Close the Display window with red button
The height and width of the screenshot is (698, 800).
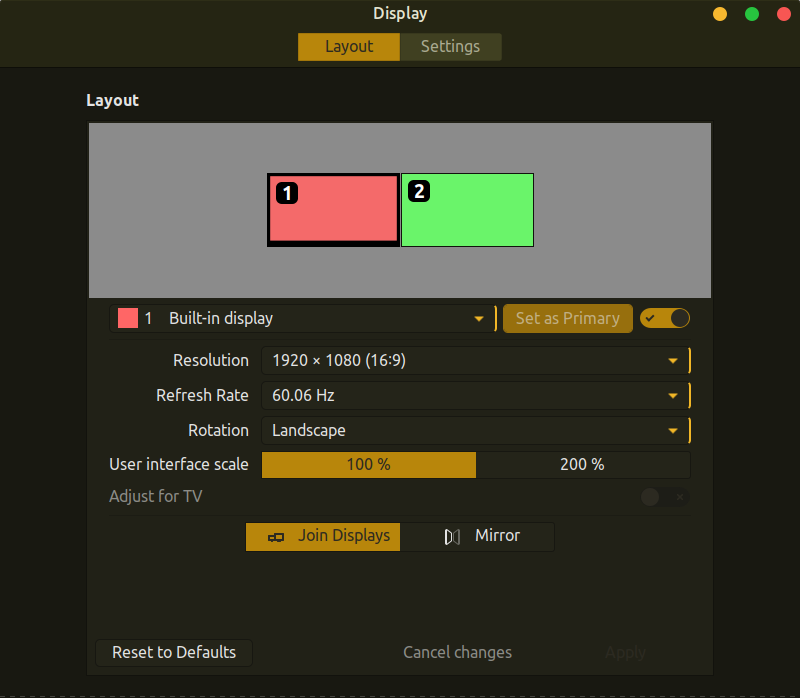tap(784, 14)
